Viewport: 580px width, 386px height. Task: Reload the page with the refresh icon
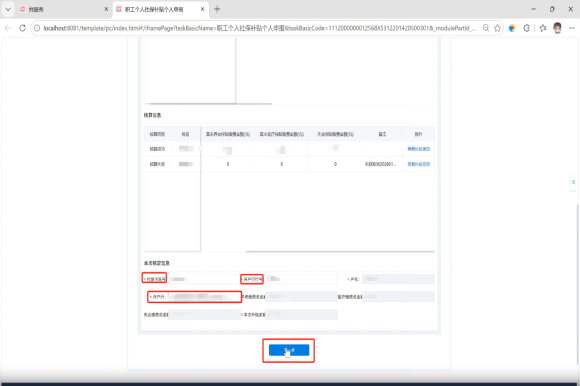click(22, 28)
